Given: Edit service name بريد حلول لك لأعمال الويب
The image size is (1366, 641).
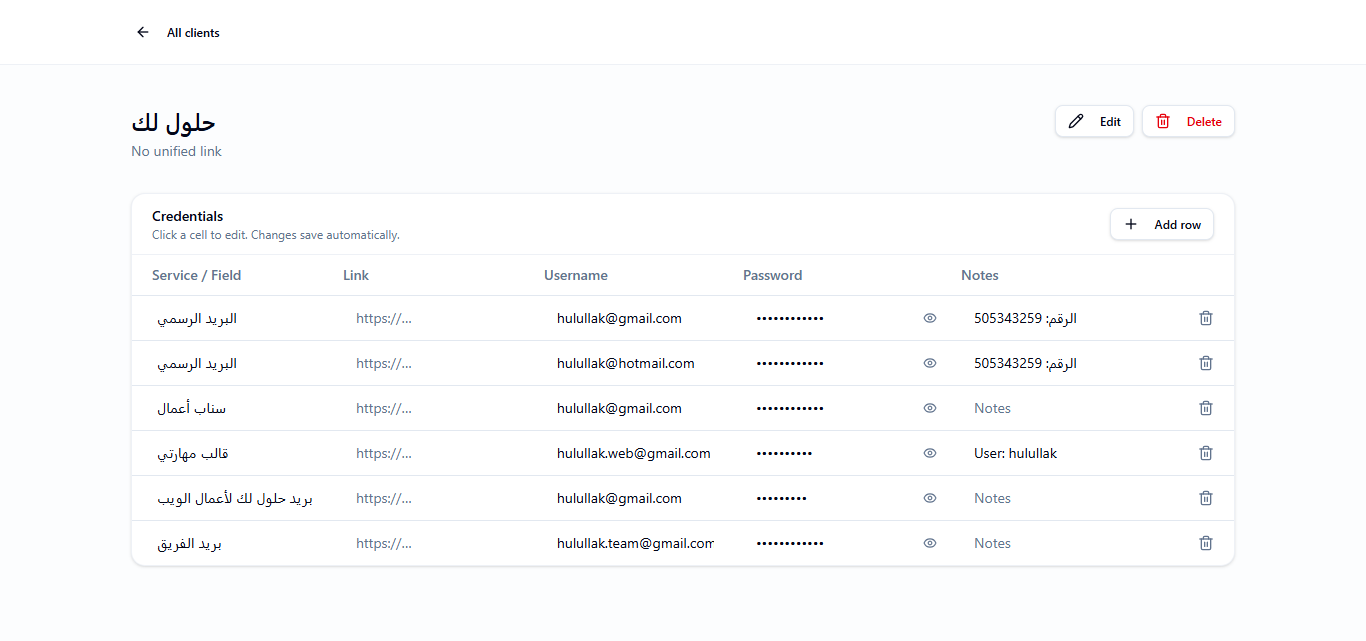Looking at the screenshot, I should pos(235,498).
